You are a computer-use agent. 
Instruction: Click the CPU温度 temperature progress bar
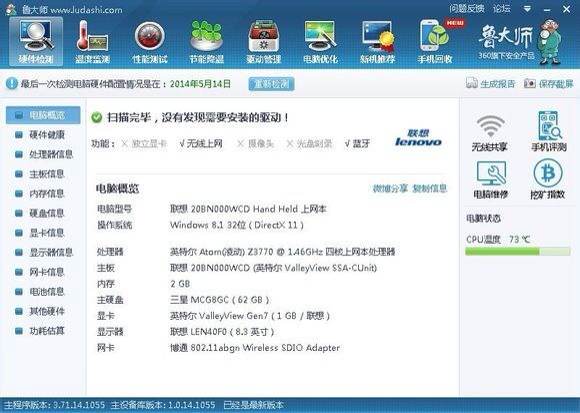[x=517, y=252]
